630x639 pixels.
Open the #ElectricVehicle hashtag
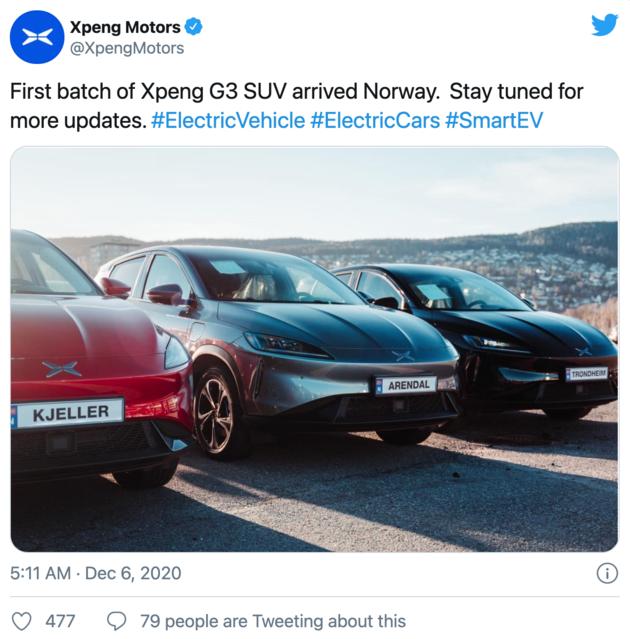[x=228, y=121]
